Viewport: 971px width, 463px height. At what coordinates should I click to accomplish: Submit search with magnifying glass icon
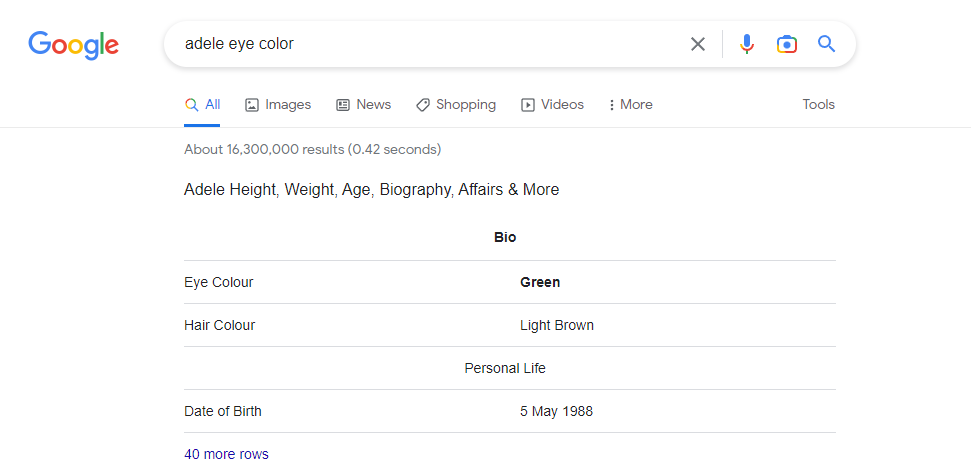(x=827, y=43)
